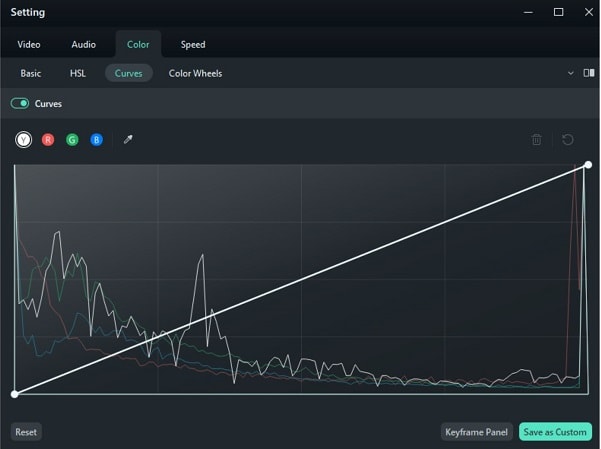Click Save as Custom button

(x=555, y=432)
